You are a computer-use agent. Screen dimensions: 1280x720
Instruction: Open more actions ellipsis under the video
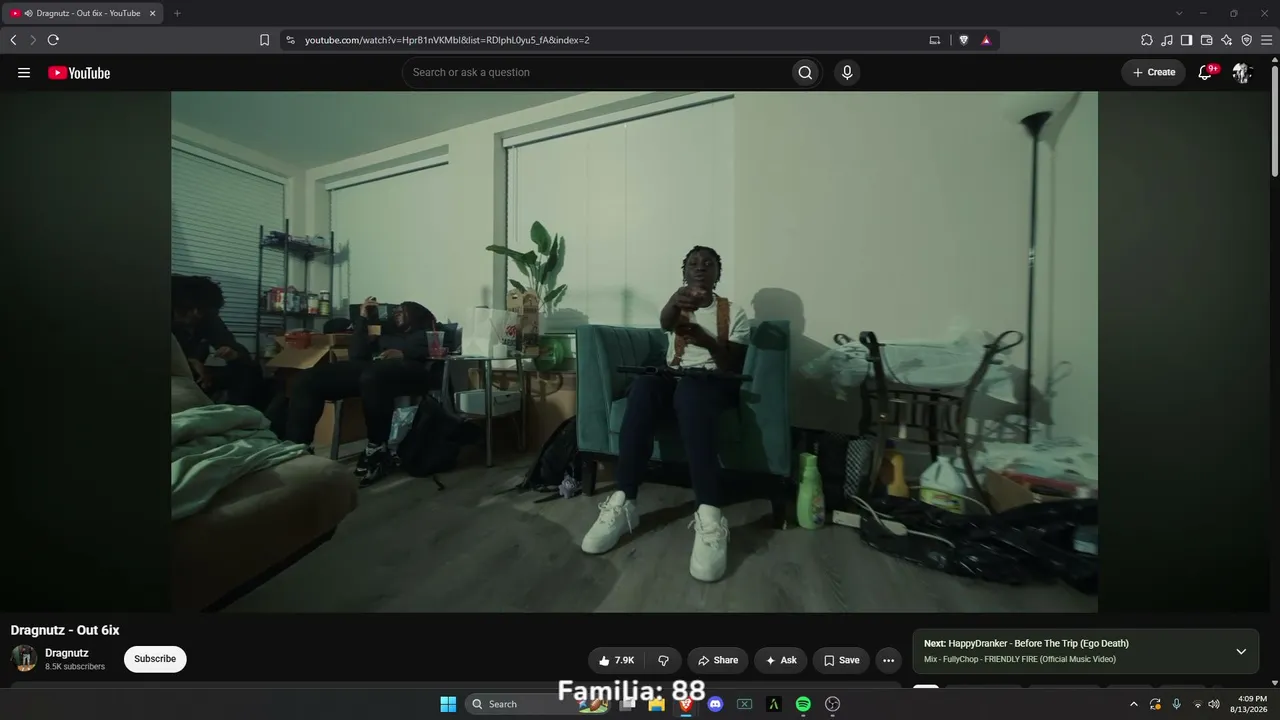(888, 660)
